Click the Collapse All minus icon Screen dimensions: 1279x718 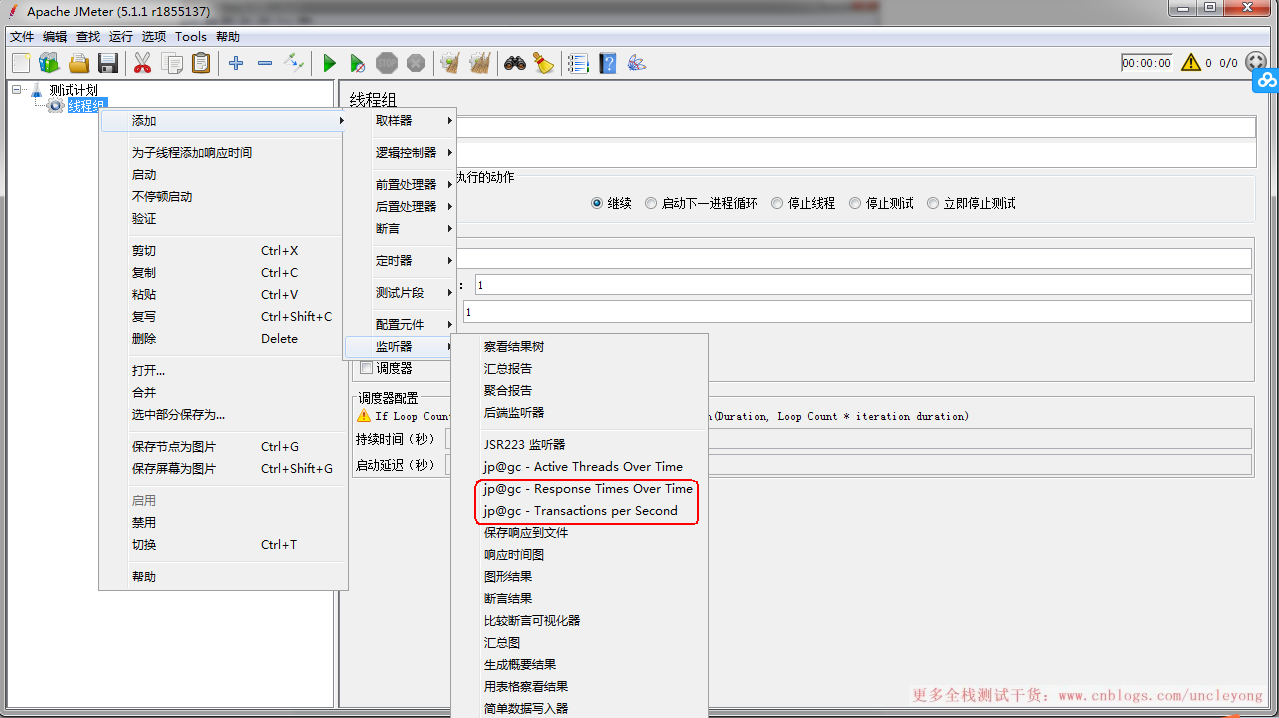pyautogui.click(x=265, y=63)
